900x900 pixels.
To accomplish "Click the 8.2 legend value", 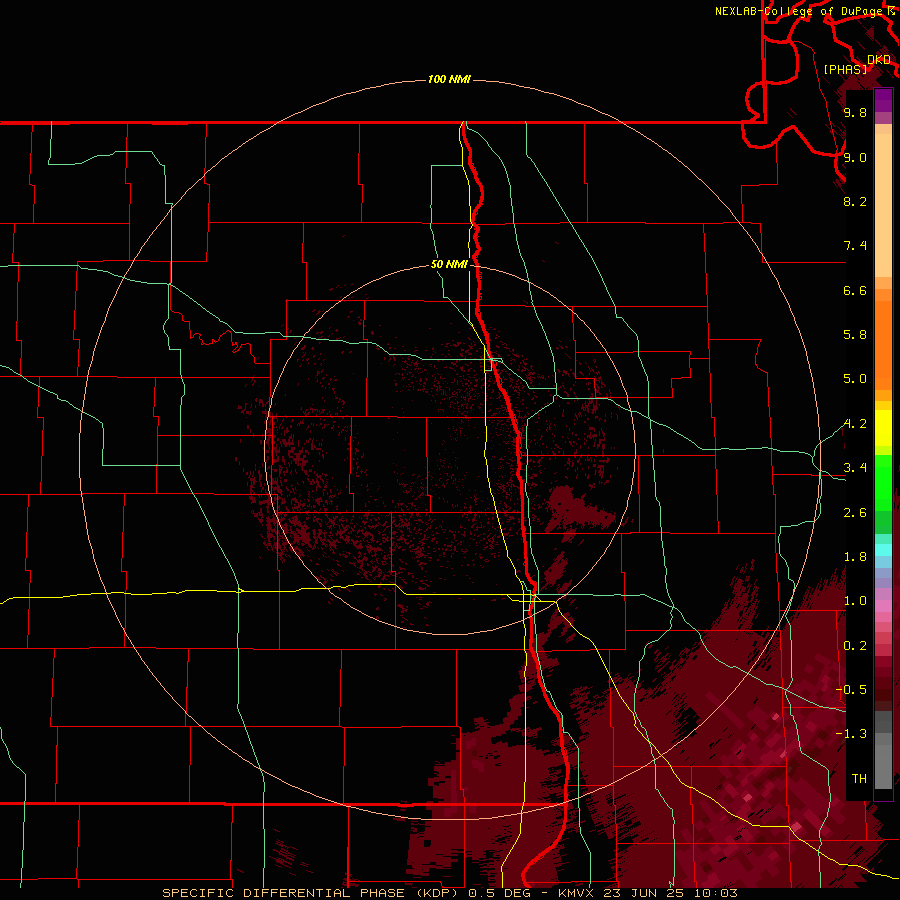I will [x=855, y=201].
